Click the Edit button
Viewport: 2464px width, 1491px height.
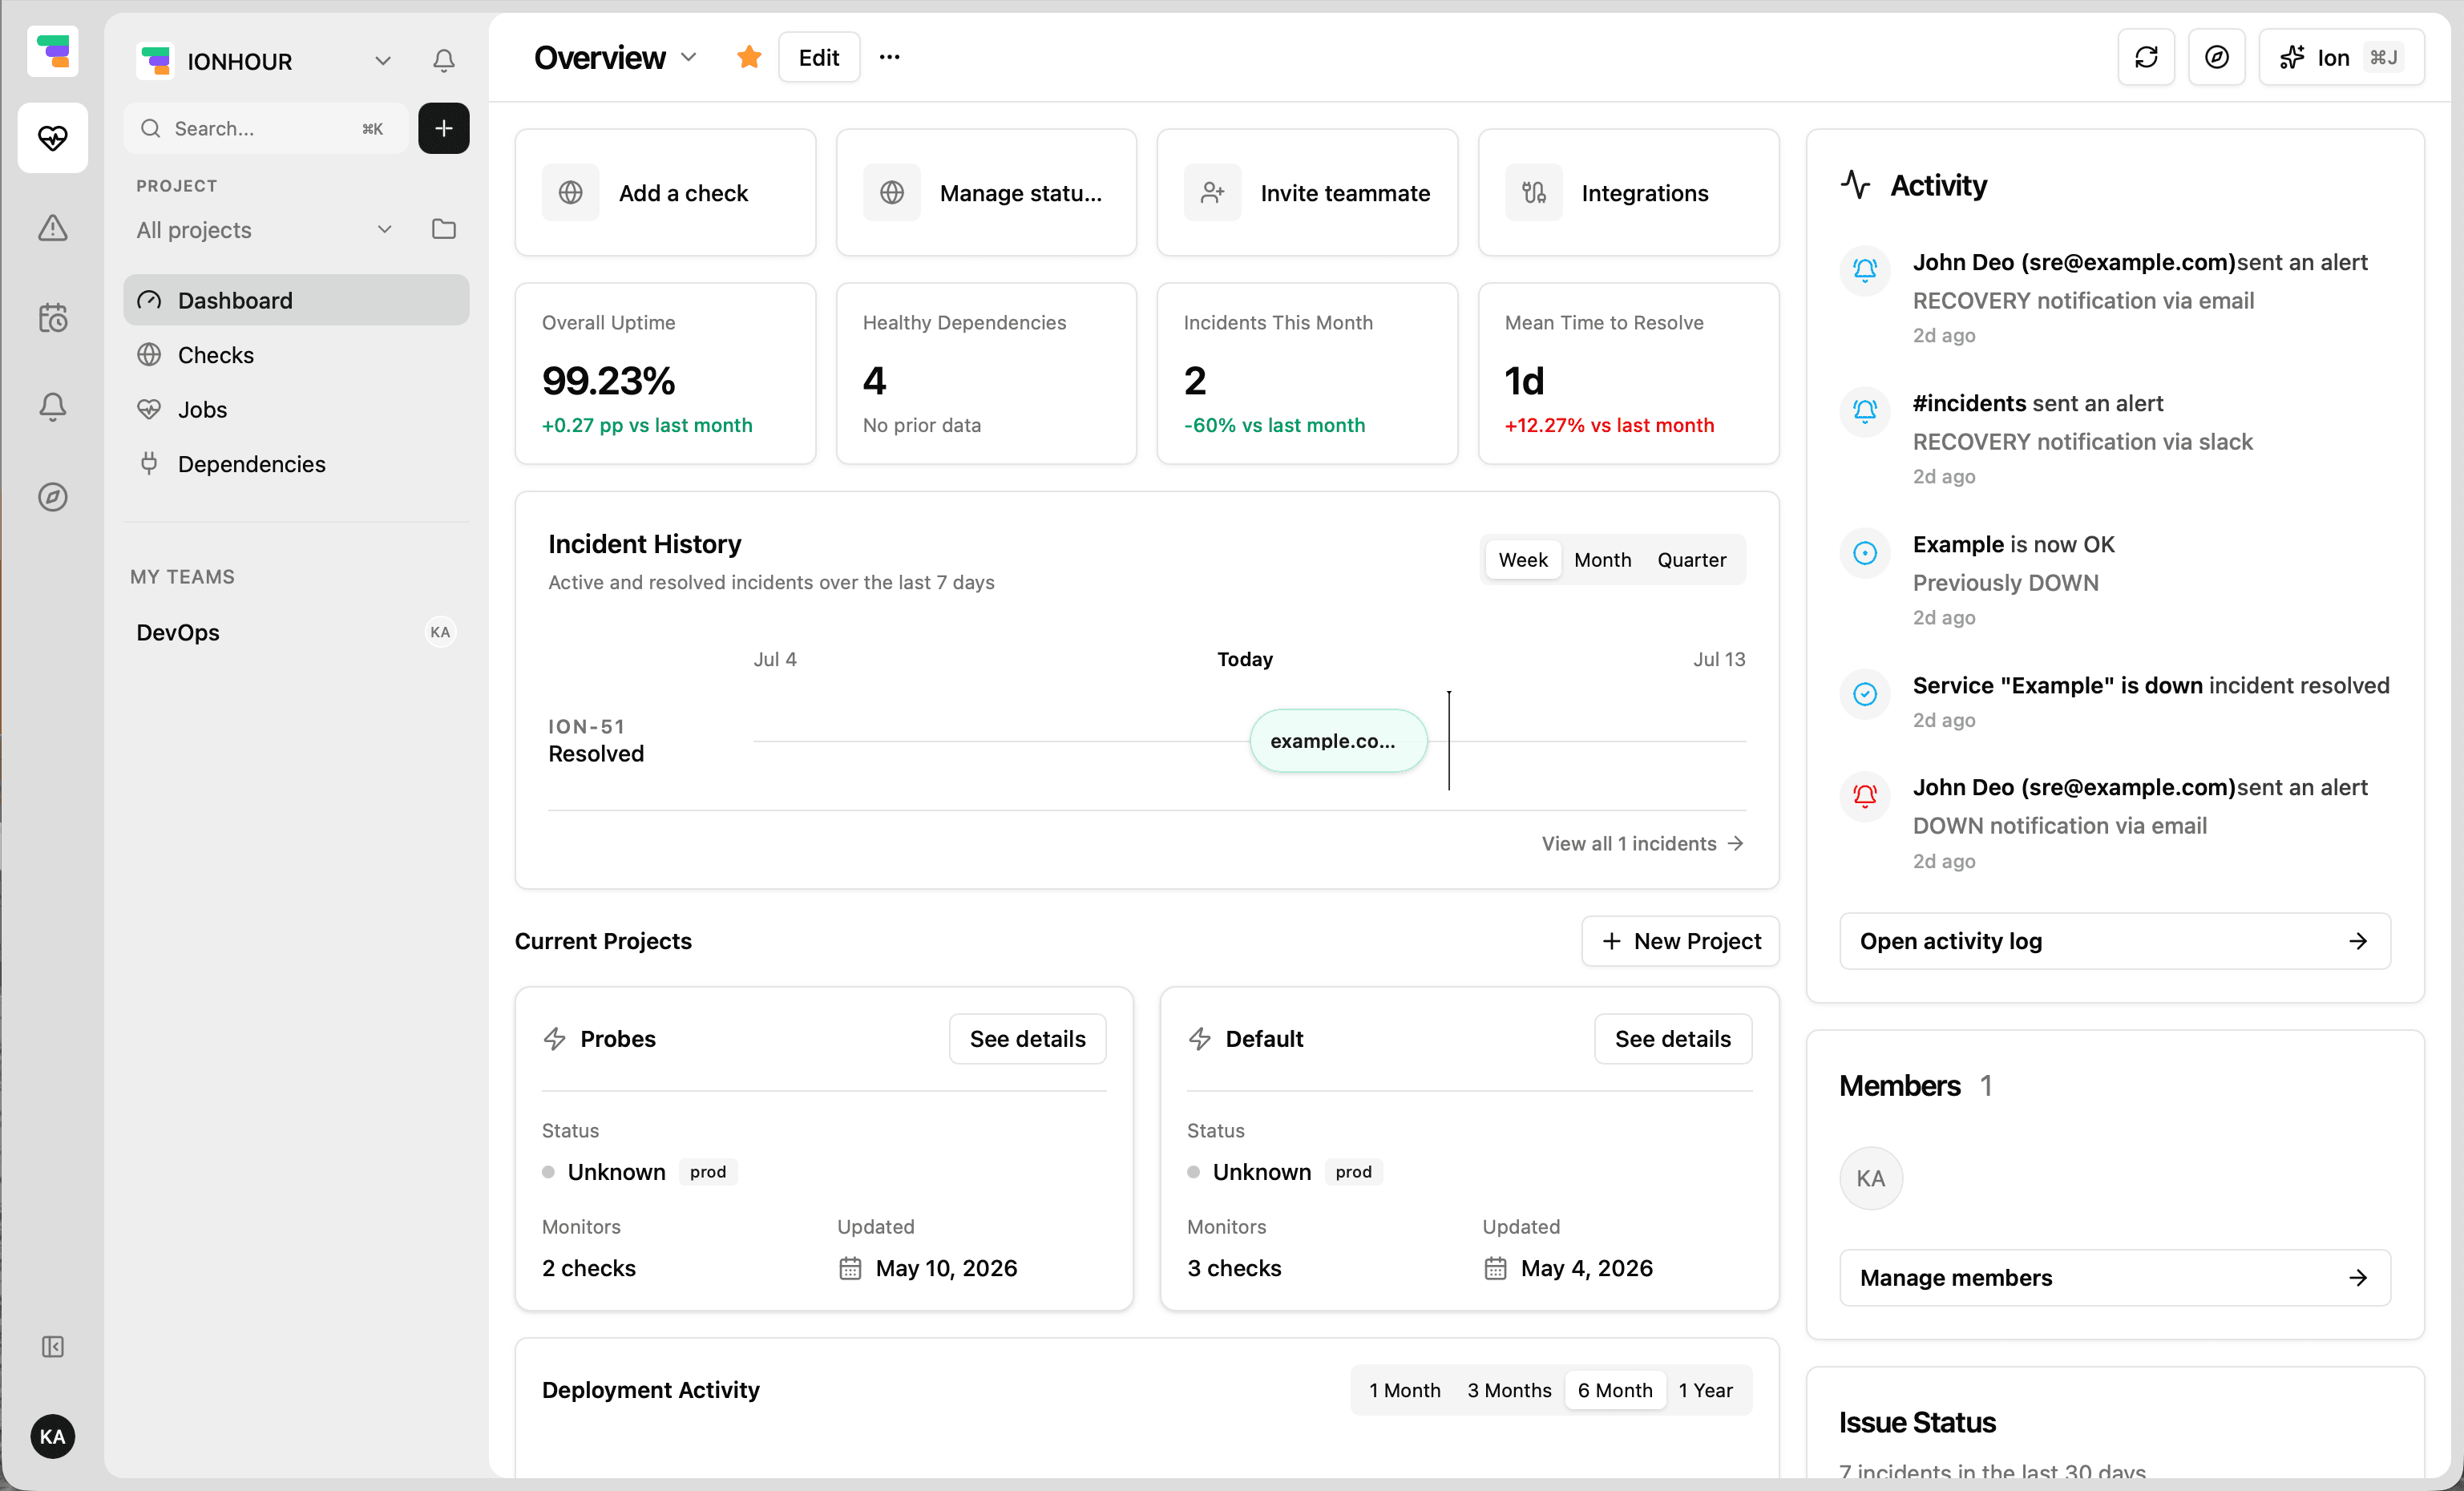tap(819, 57)
